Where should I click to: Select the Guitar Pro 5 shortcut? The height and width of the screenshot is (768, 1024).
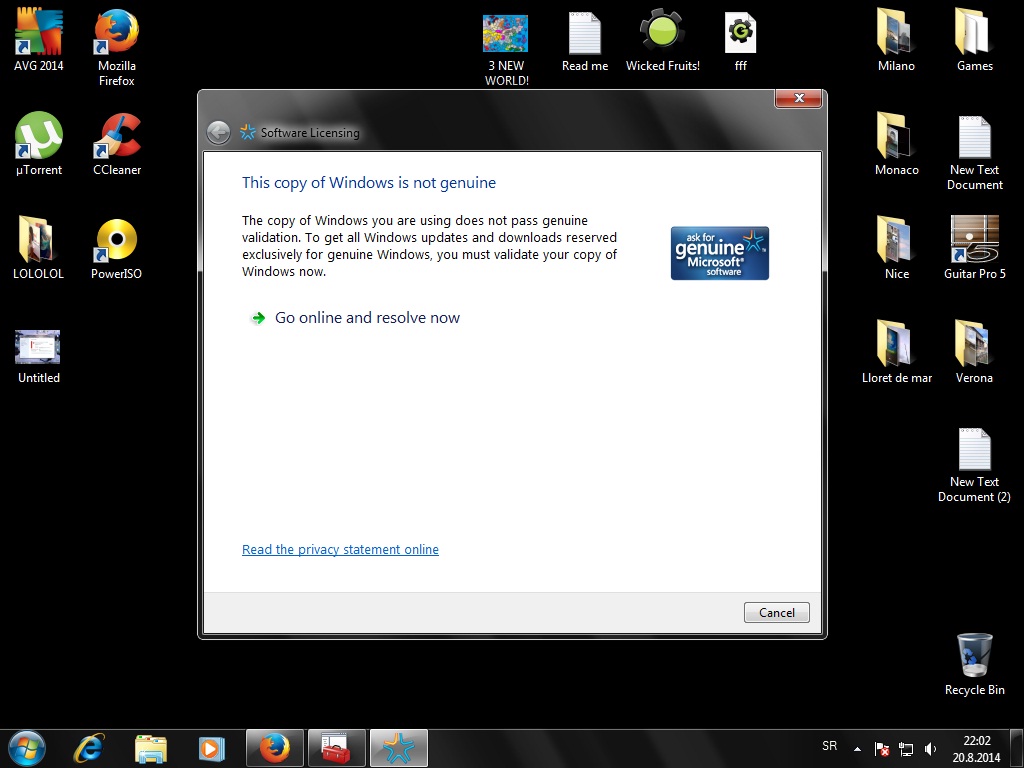click(x=974, y=247)
